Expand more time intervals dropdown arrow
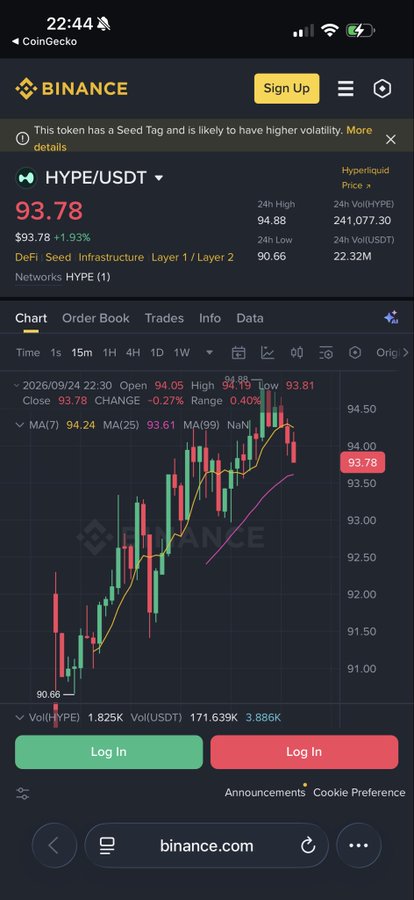The image size is (414, 900). pos(210,352)
